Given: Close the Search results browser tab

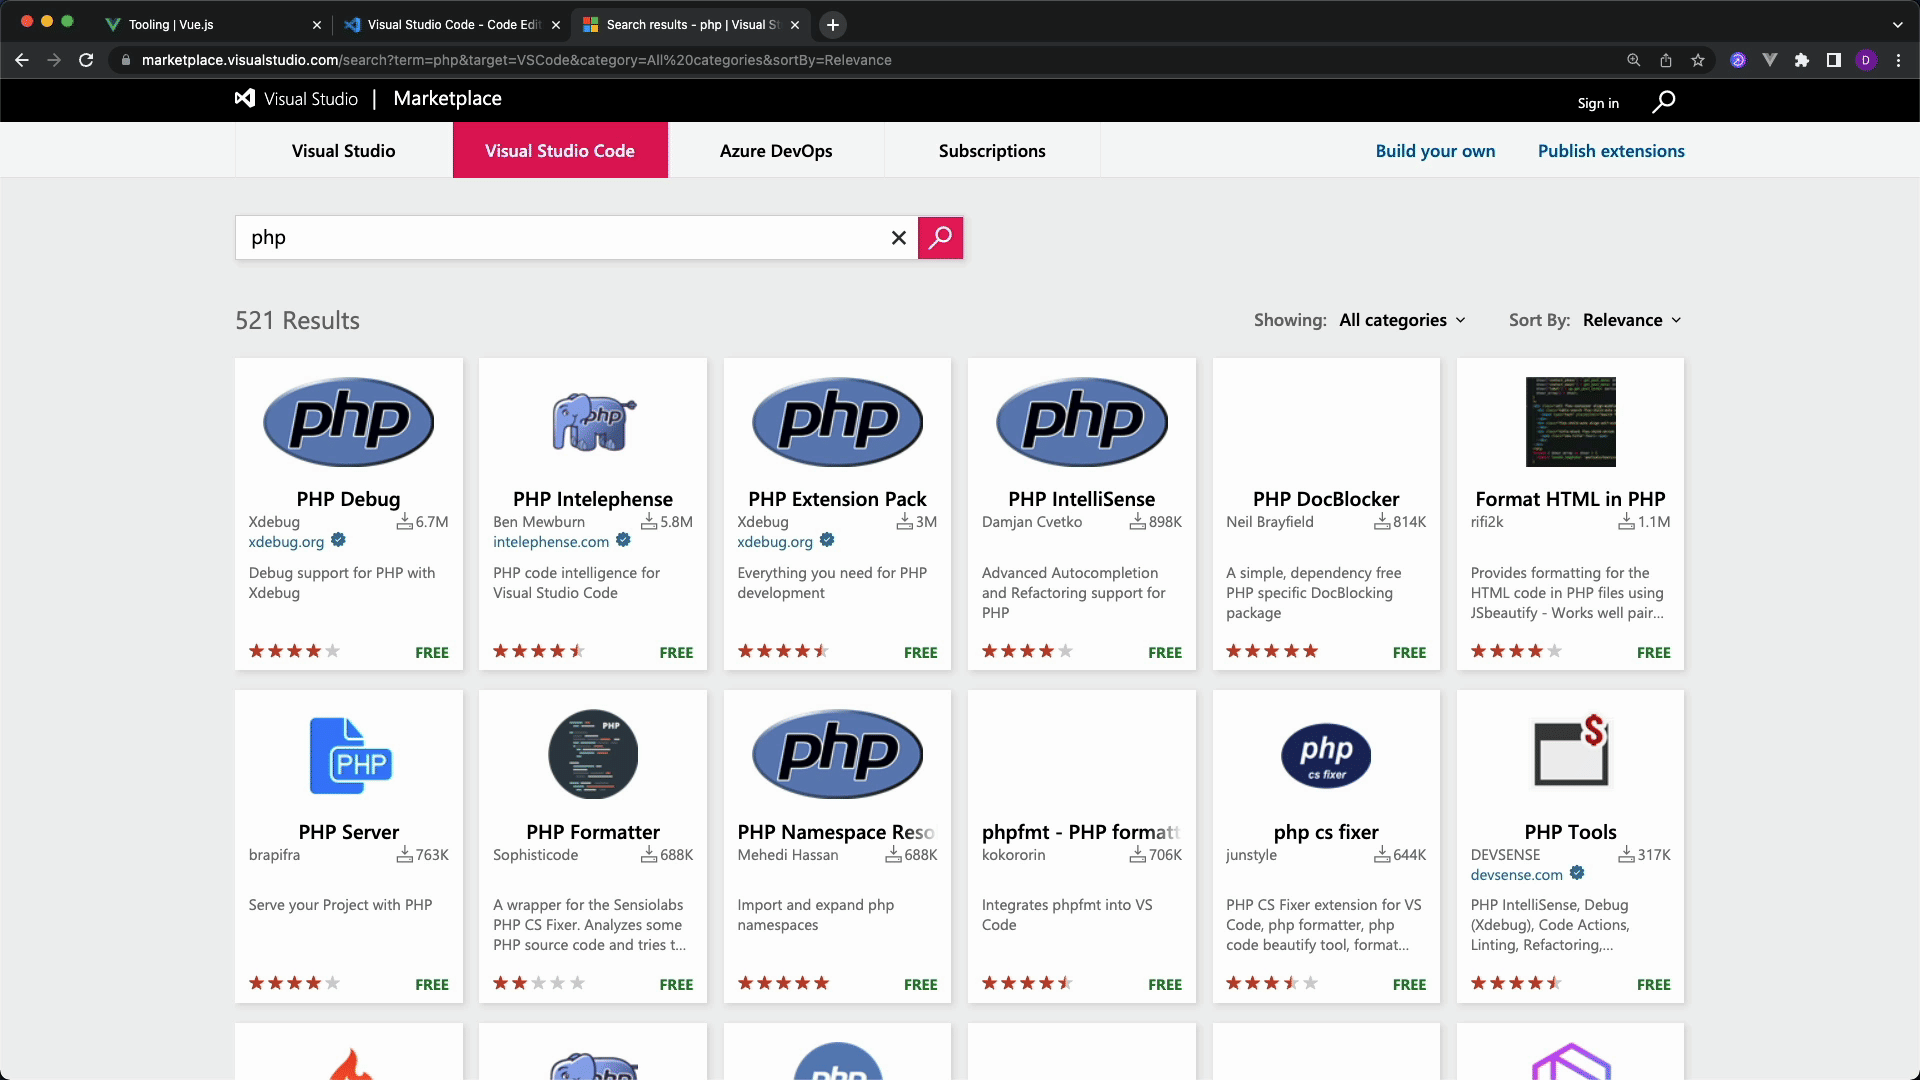Looking at the screenshot, I should pos(795,25).
